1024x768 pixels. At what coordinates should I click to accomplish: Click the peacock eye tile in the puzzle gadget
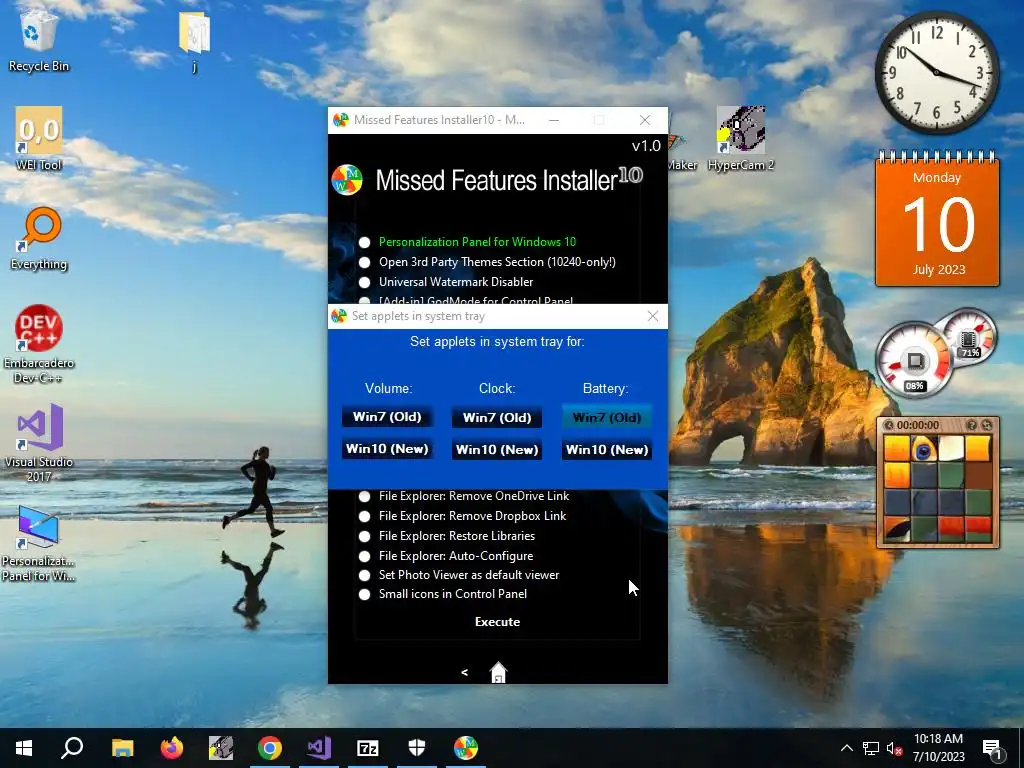pyautogui.click(x=924, y=449)
